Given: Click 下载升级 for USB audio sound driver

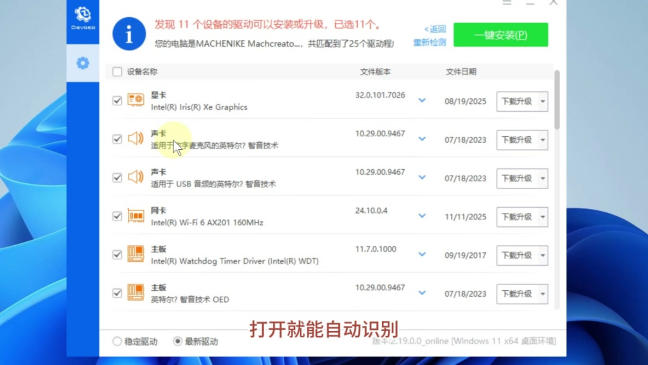Looking at the screenshot, I should coord(517,178).
